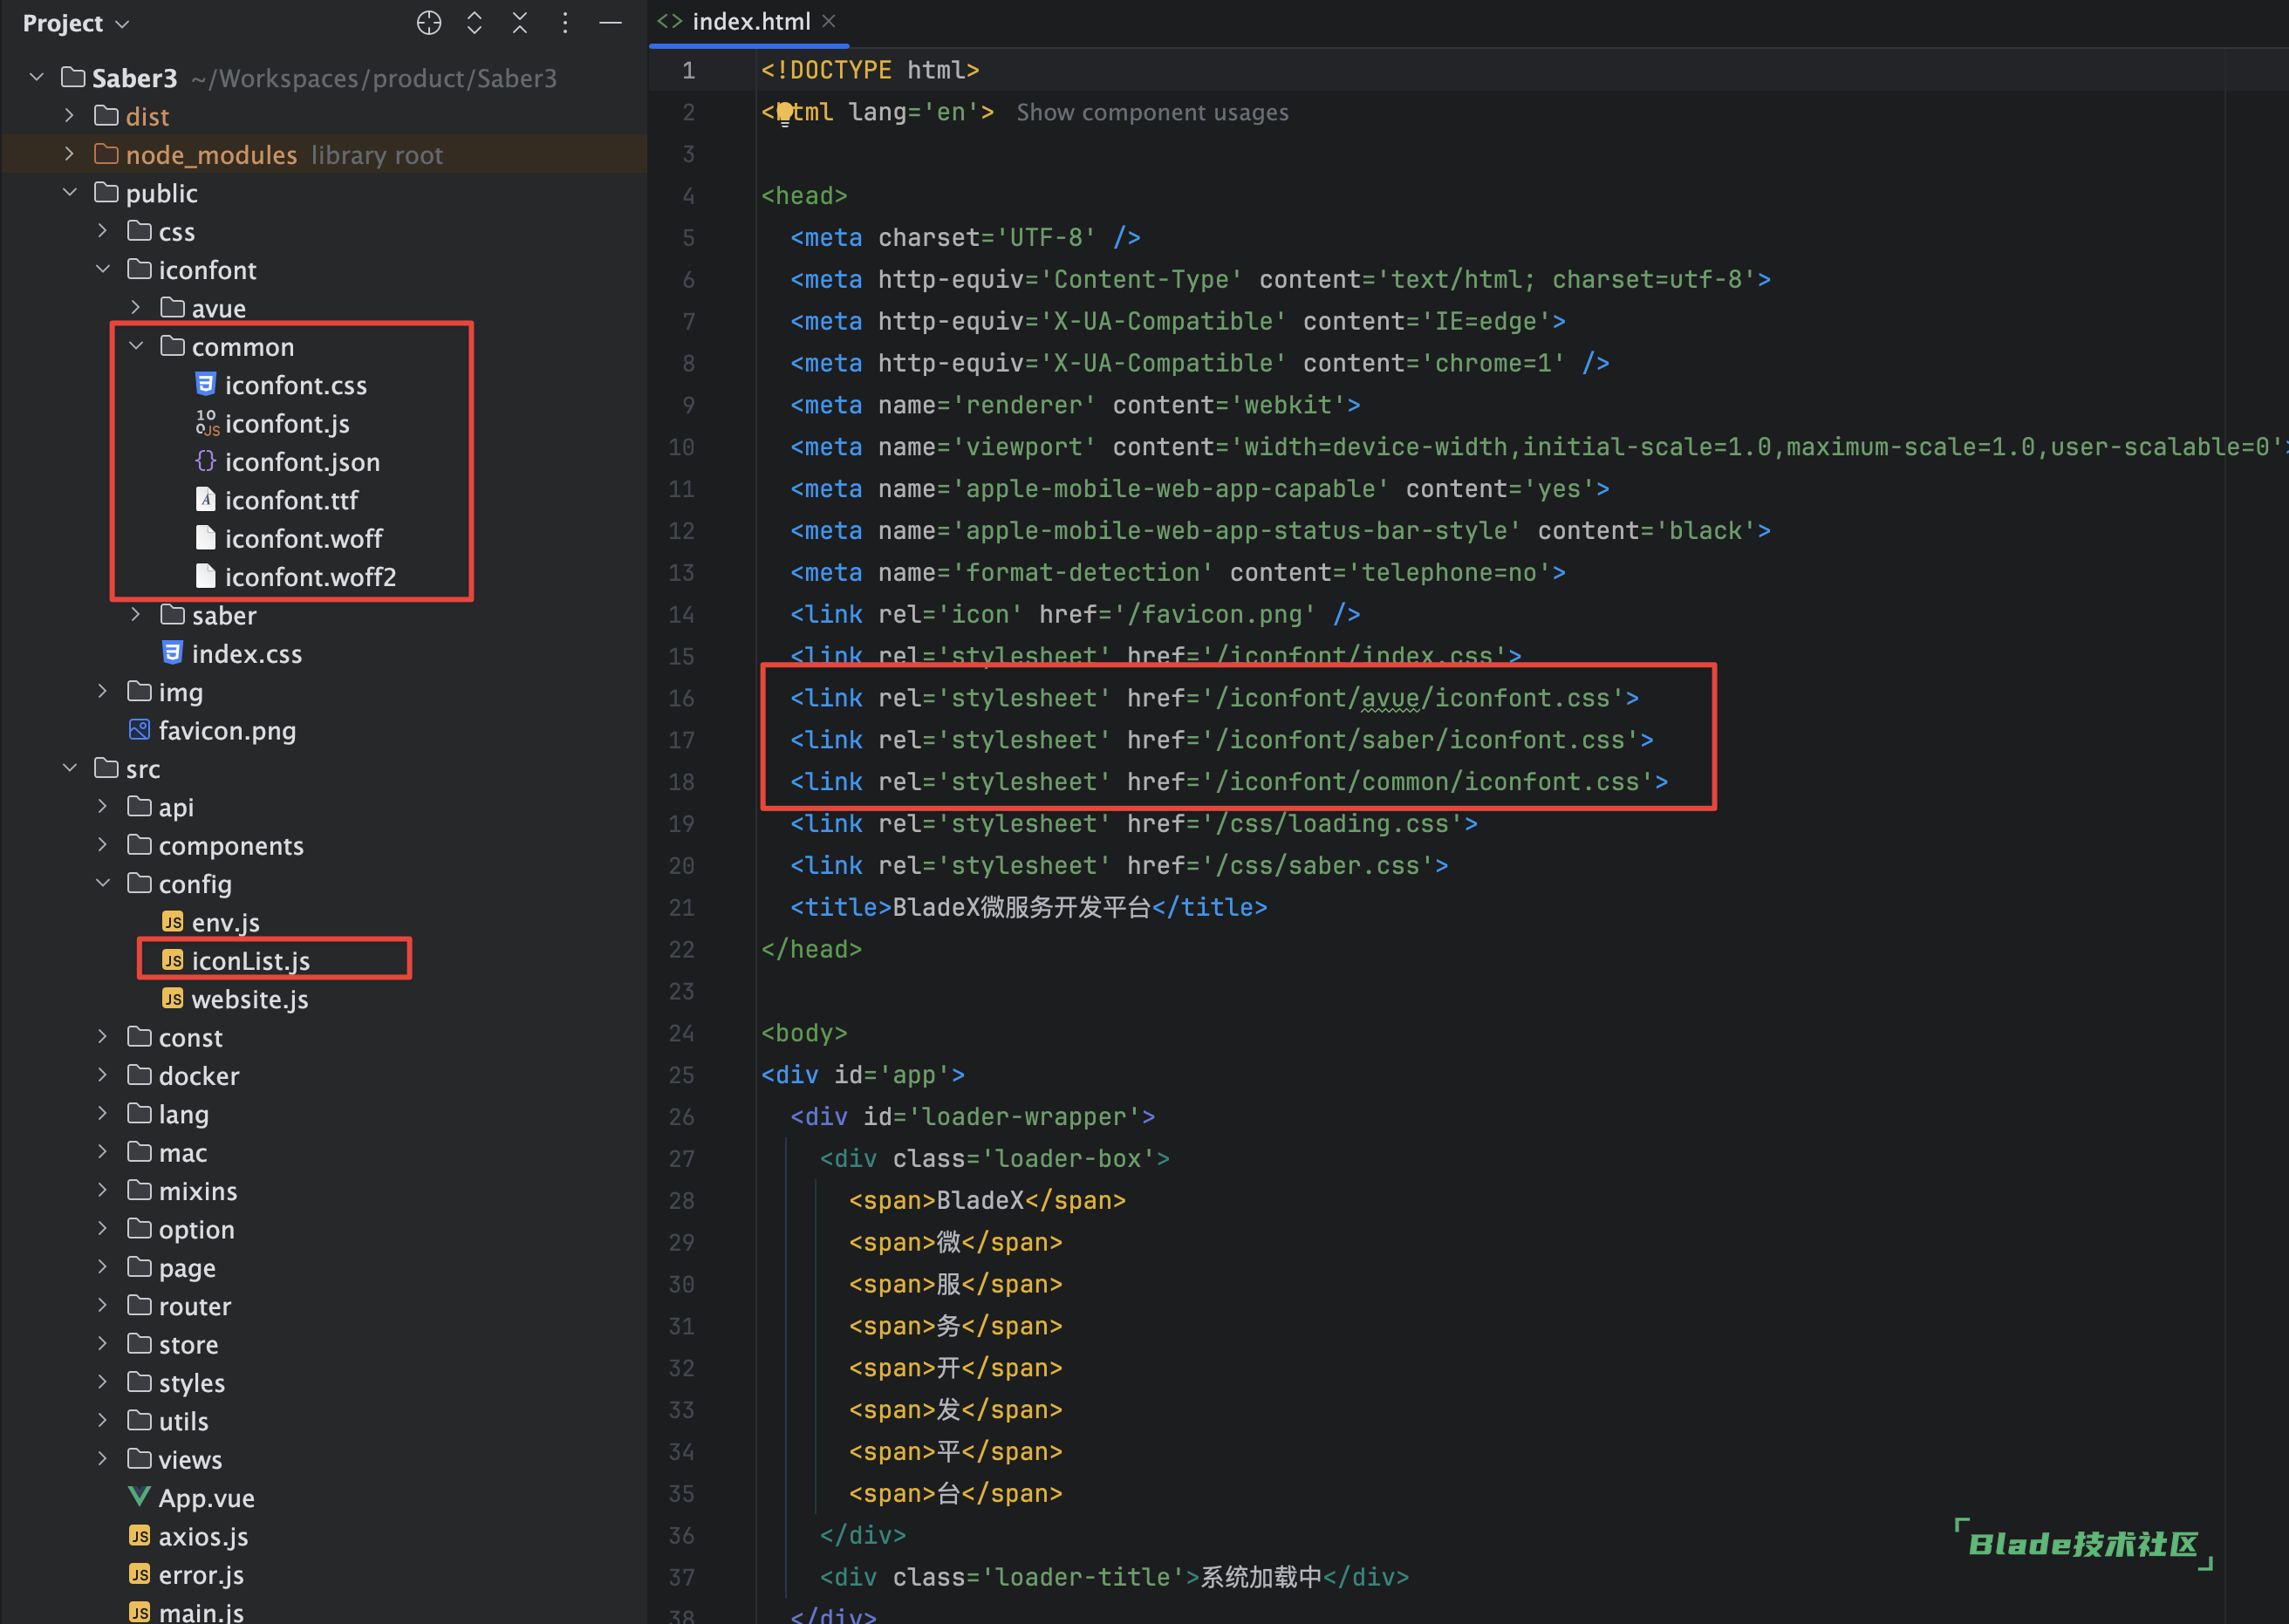Expand the dist folder
The width and height of the screenshot is (2289, 1624).
[x=70, y=116]
